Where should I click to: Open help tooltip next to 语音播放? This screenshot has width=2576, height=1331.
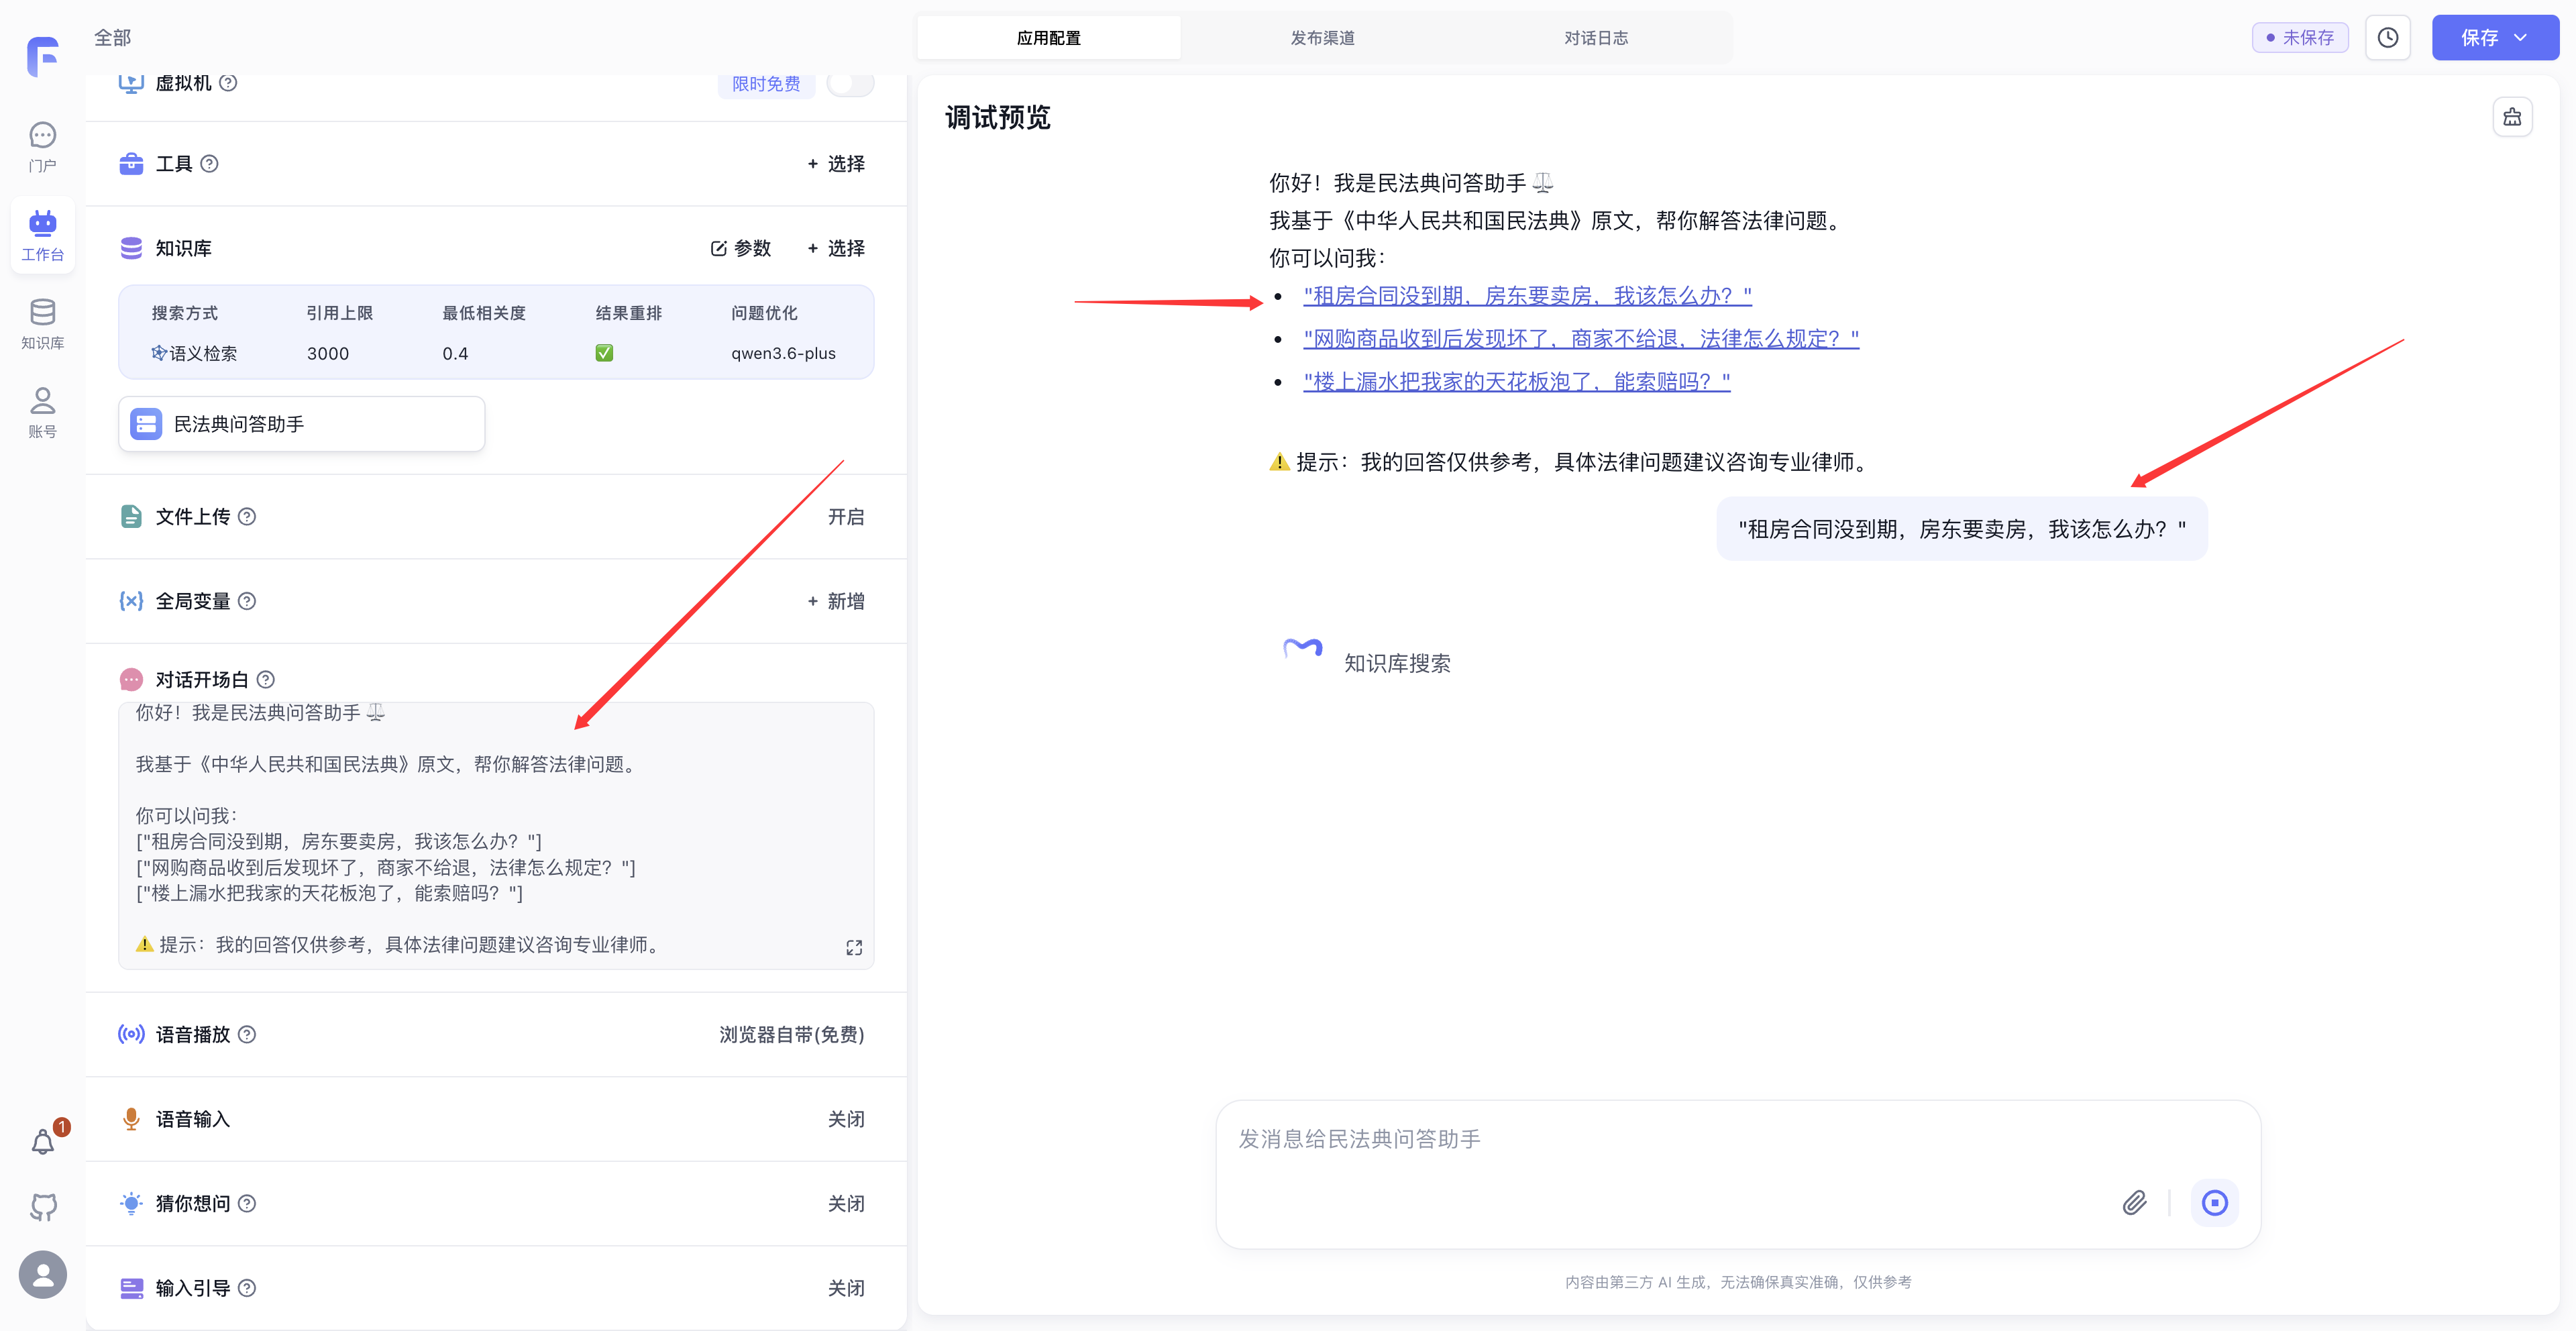coord(247,1034)
